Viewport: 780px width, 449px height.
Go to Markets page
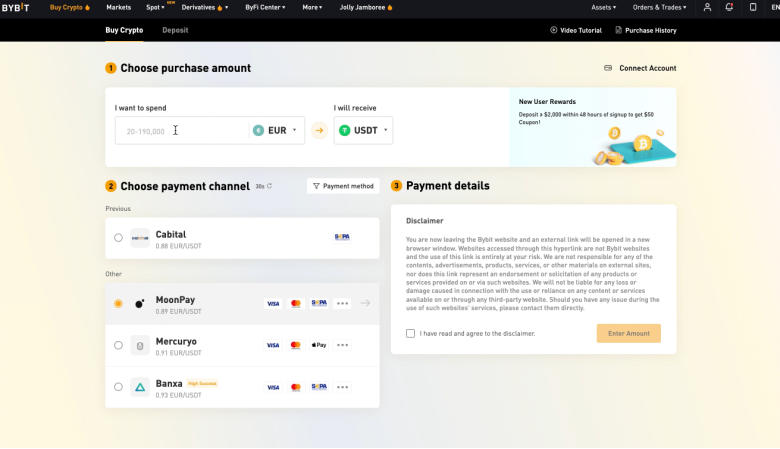[x=118, y=7]
